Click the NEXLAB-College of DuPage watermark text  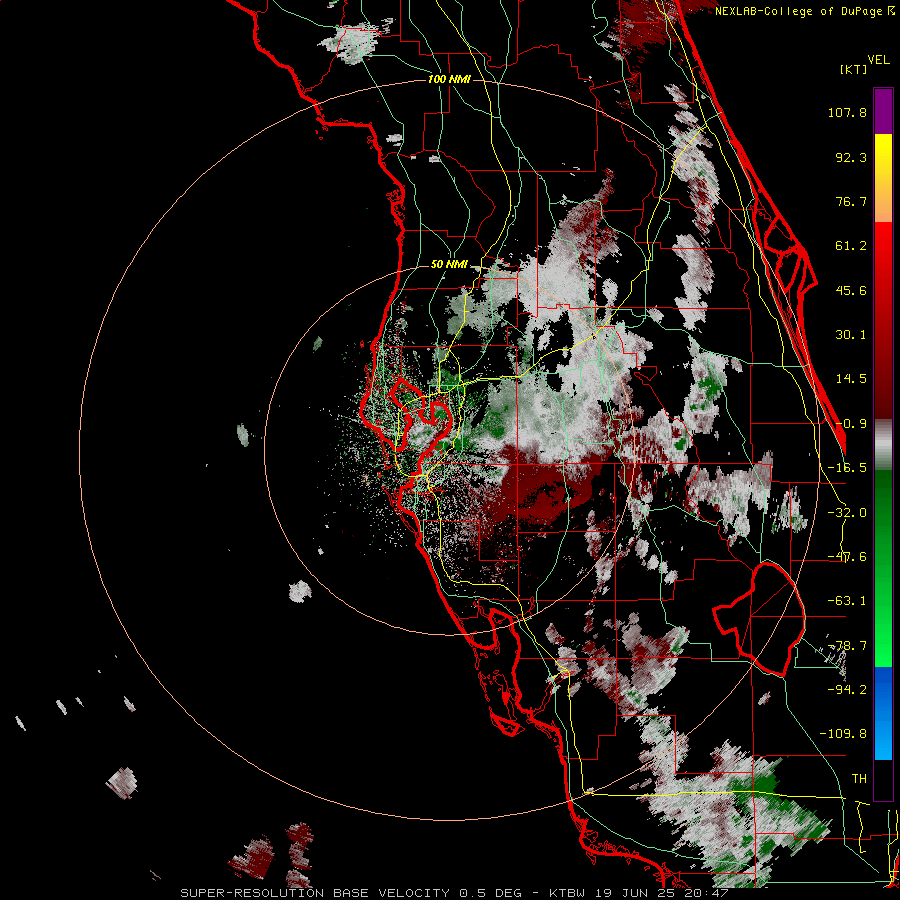805,11
